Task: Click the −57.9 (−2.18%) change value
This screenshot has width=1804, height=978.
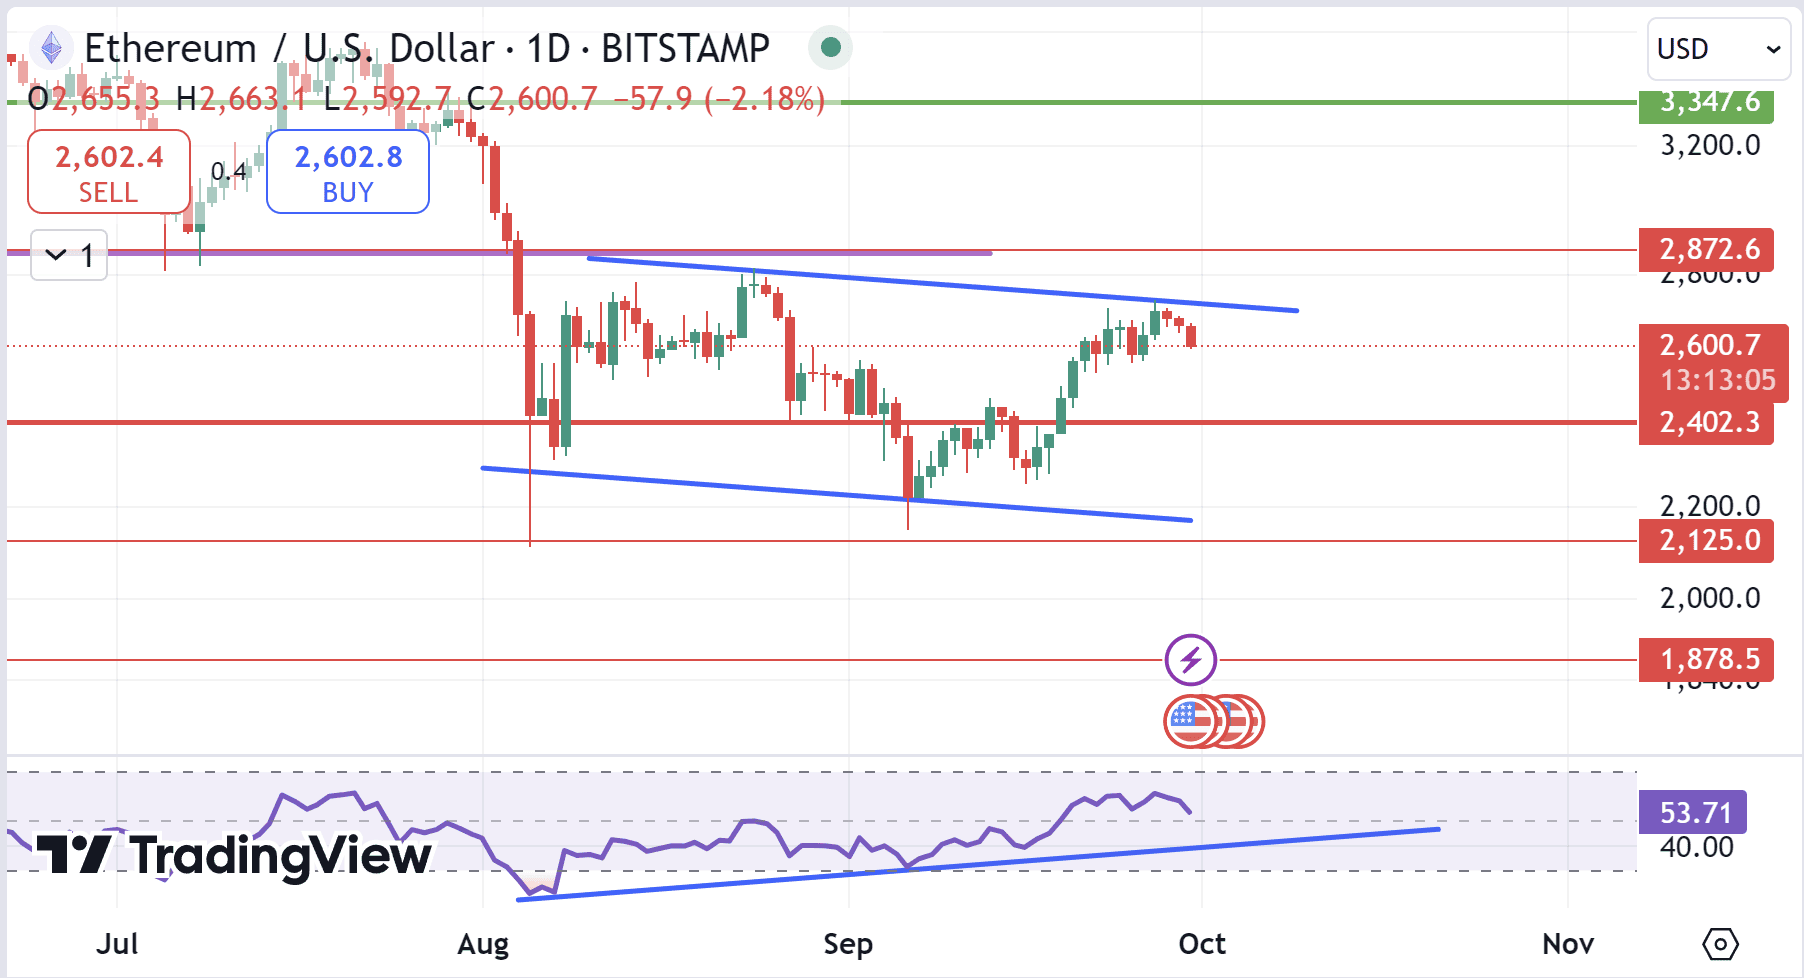Action: click(719, 99)
